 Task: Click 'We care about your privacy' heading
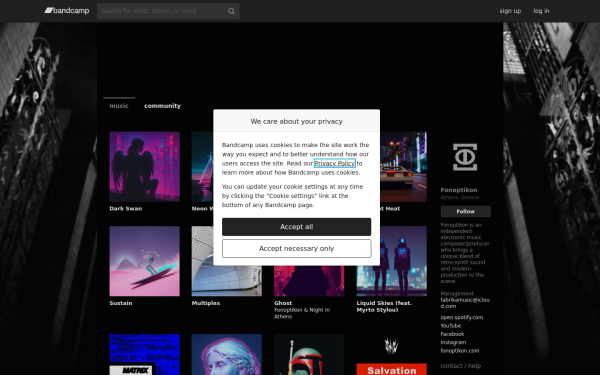tap(297, 121)
